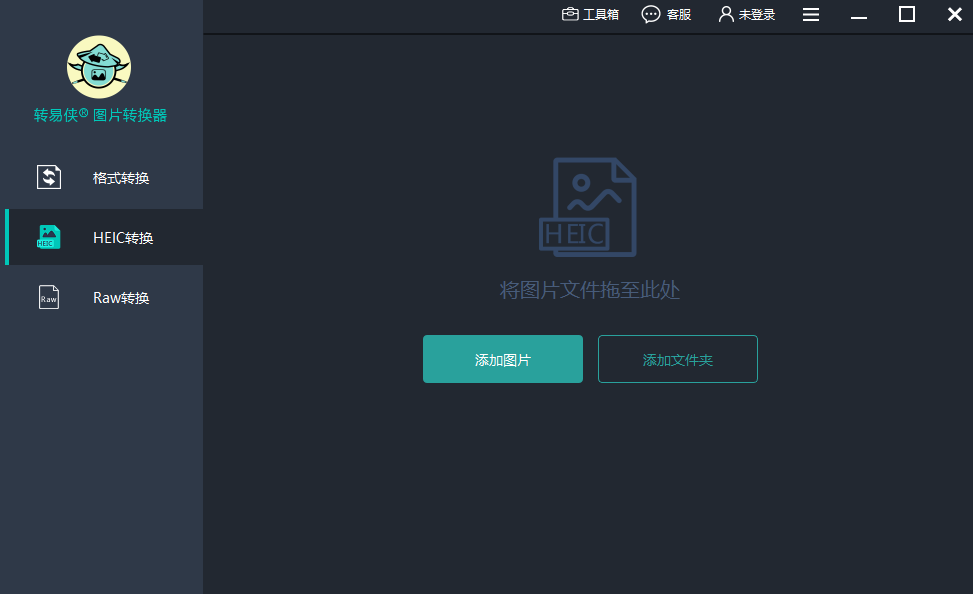
Task: Click the large HEIC drop zone icon
Action: point(588,207)
